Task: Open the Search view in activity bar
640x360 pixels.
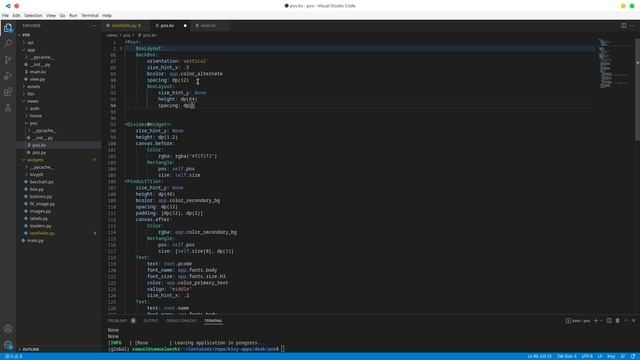Action: coord(8,43)
